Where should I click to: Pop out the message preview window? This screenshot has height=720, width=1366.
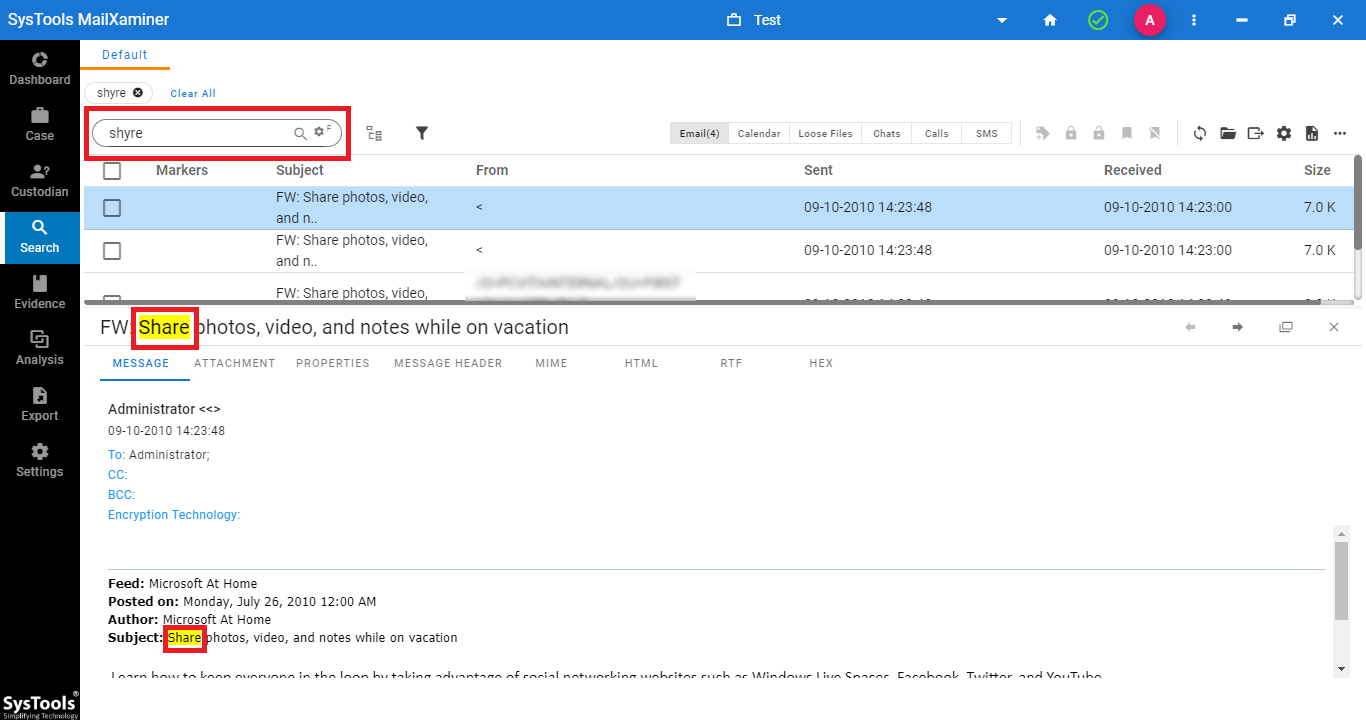1286,327
